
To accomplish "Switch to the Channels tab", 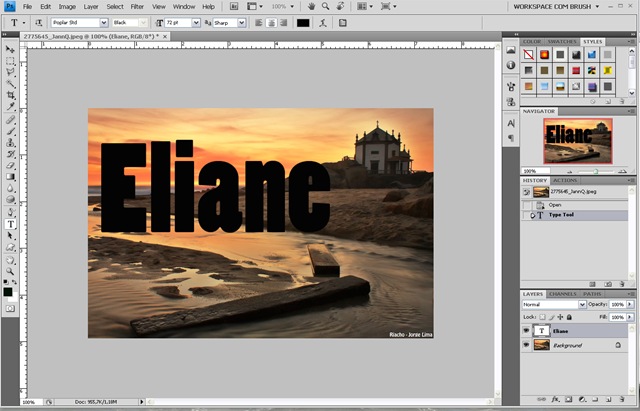I will click(562, 294).
